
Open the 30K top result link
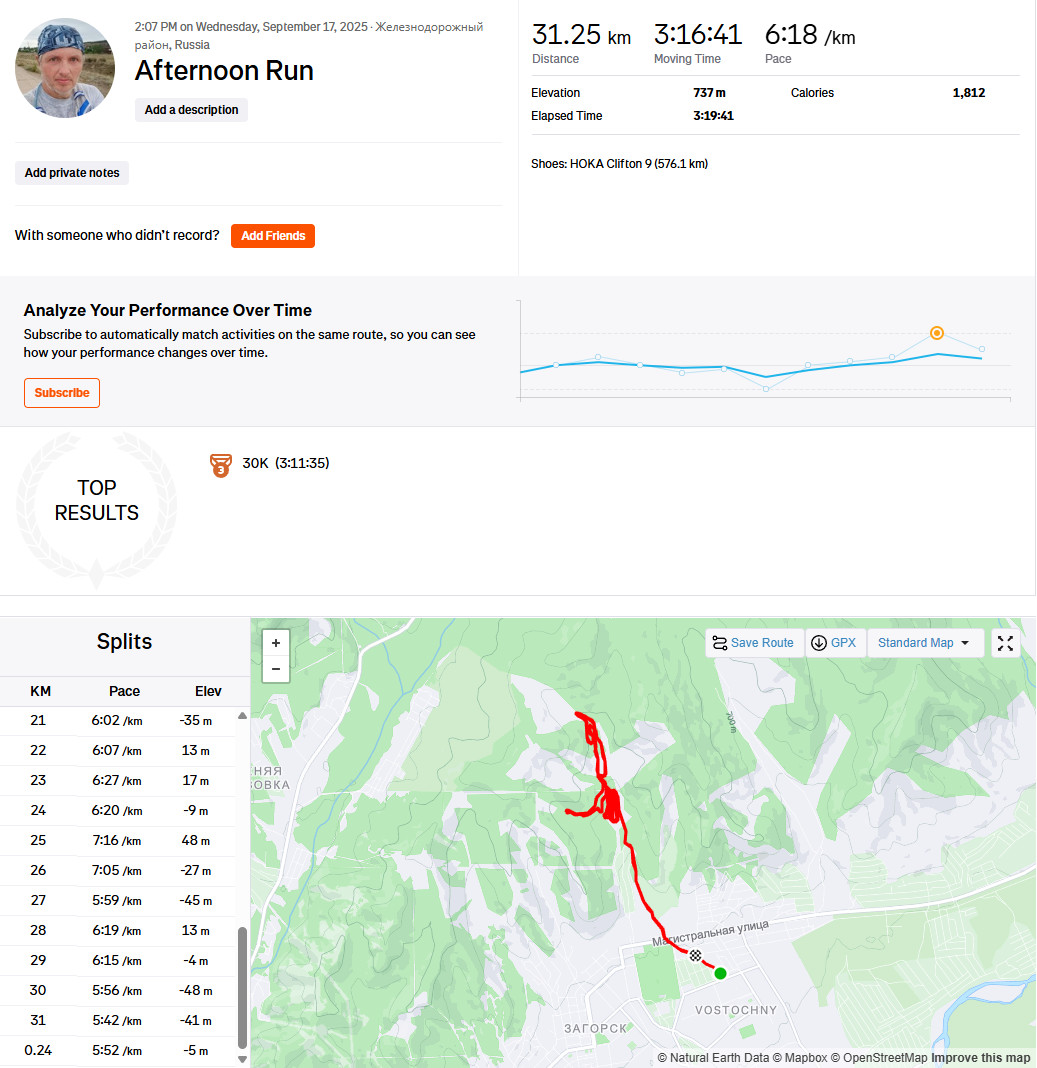tap(285, 463)
